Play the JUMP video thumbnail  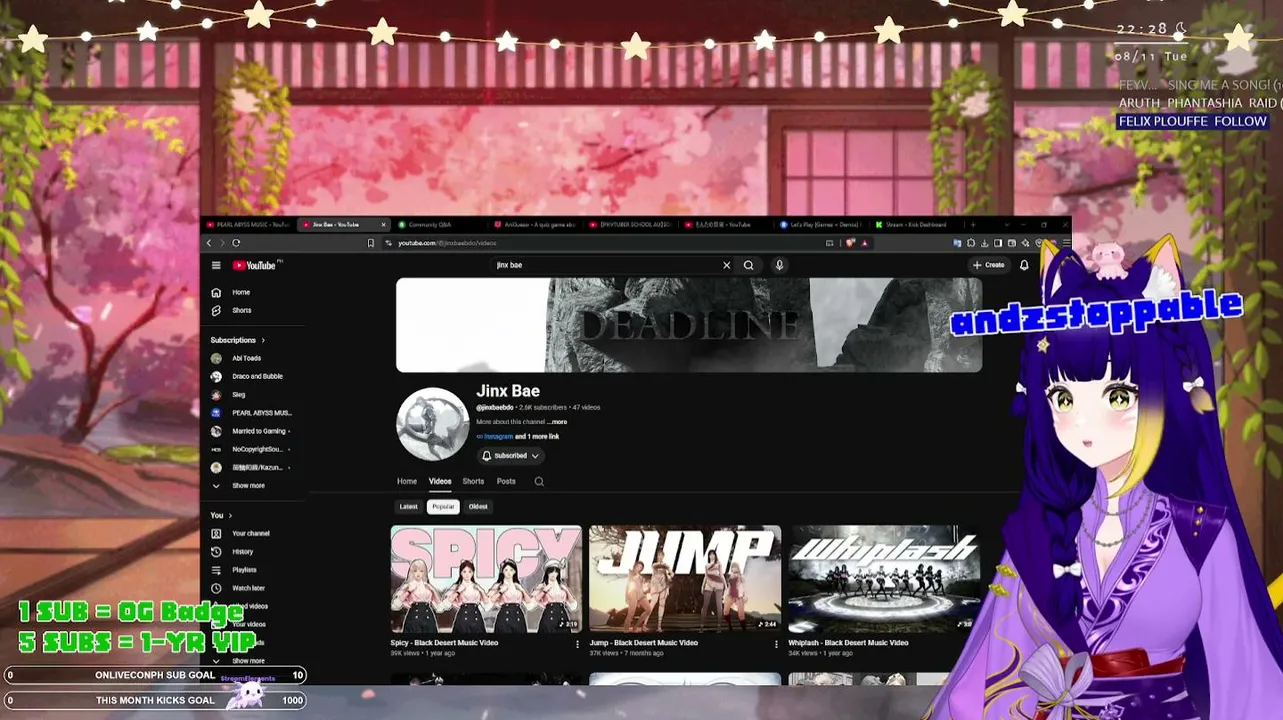tap(685, 579)
